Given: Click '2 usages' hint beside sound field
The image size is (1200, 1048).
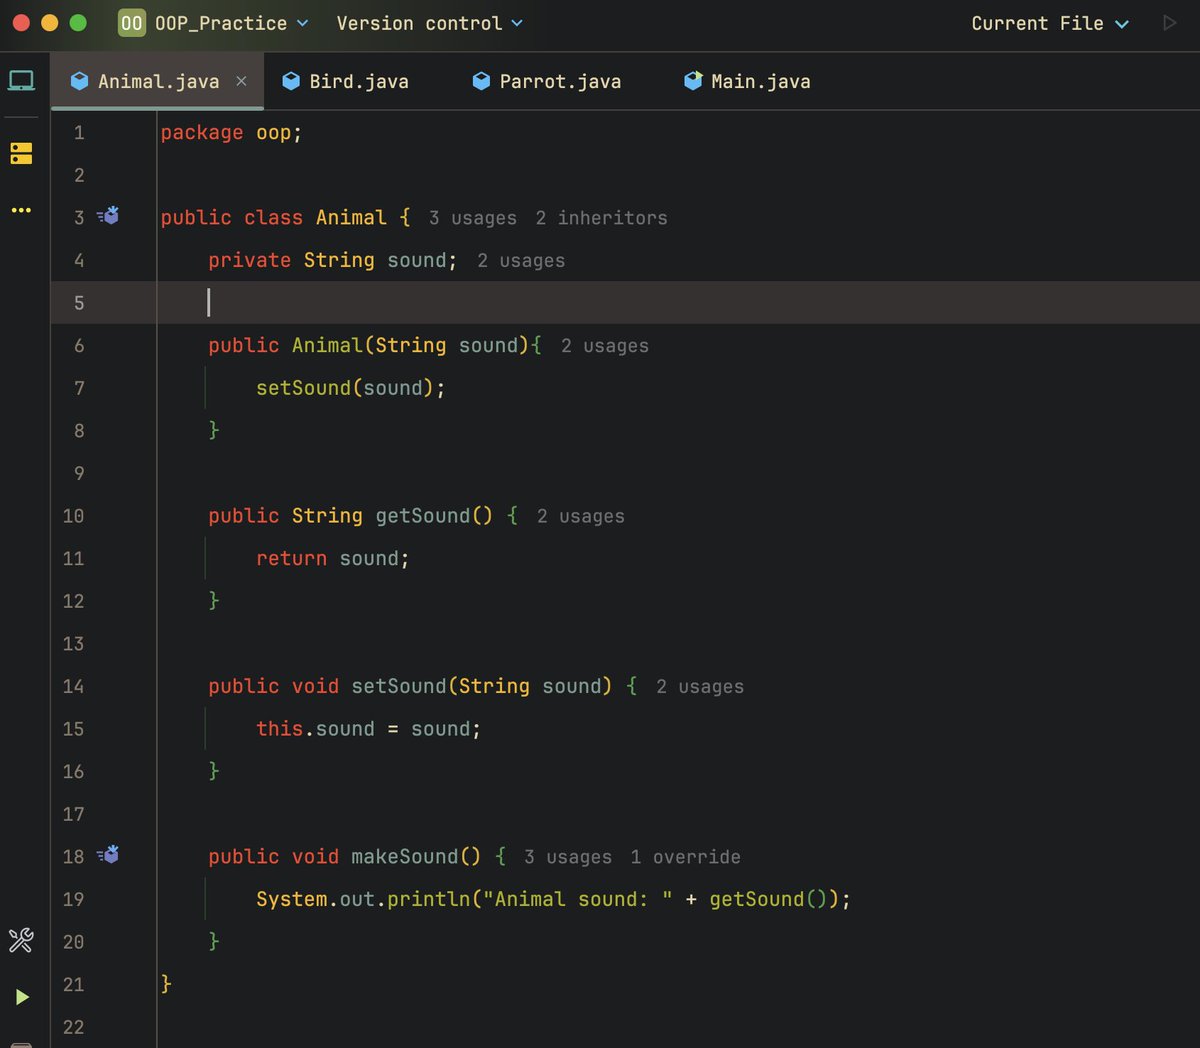Looking at the screenshot, I should click(521, 261).
